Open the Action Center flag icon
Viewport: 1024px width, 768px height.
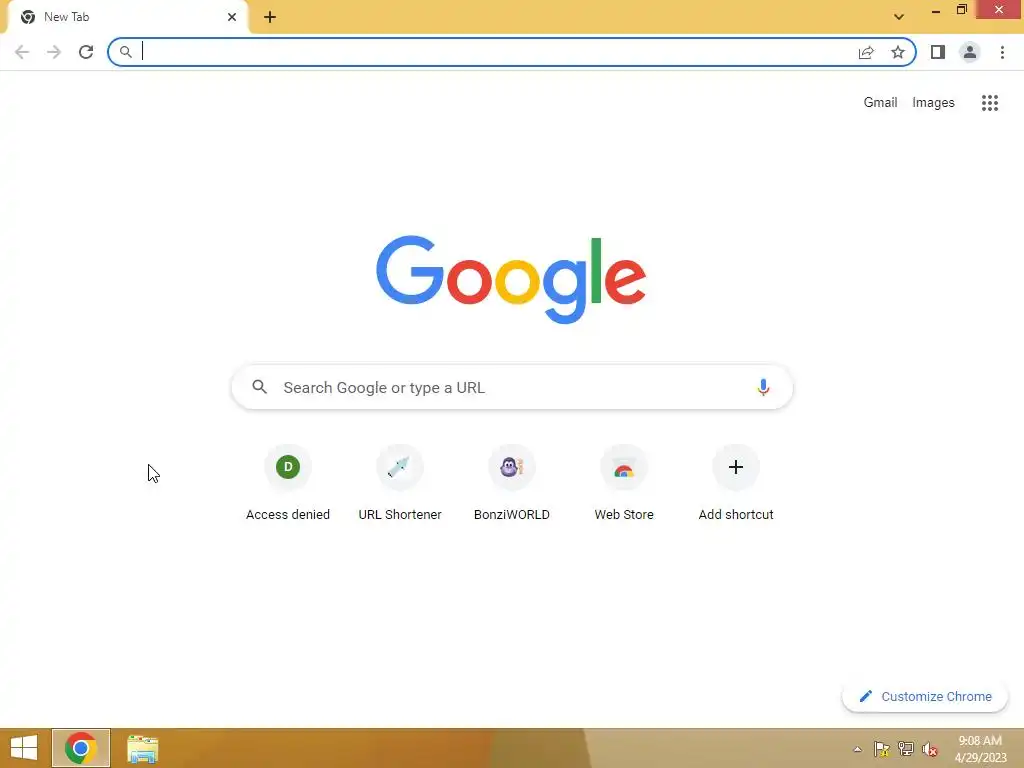click(882, 749)
